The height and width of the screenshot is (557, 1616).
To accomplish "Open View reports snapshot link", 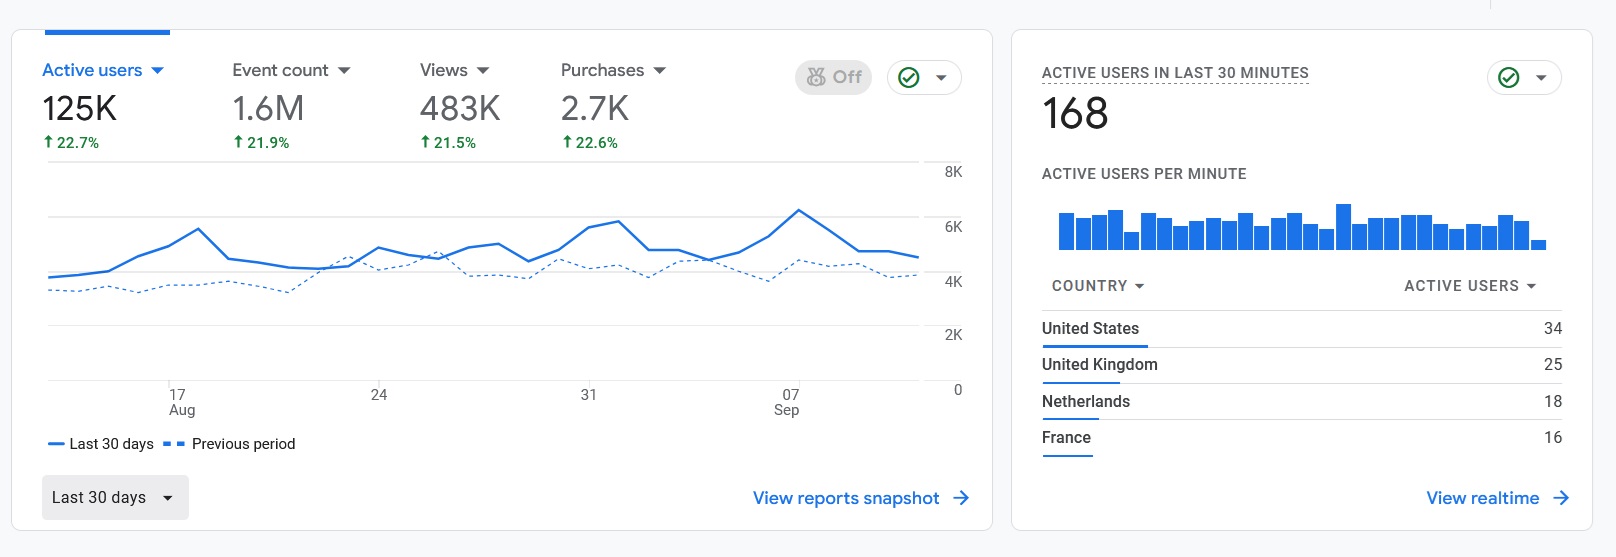I will 846,498.
